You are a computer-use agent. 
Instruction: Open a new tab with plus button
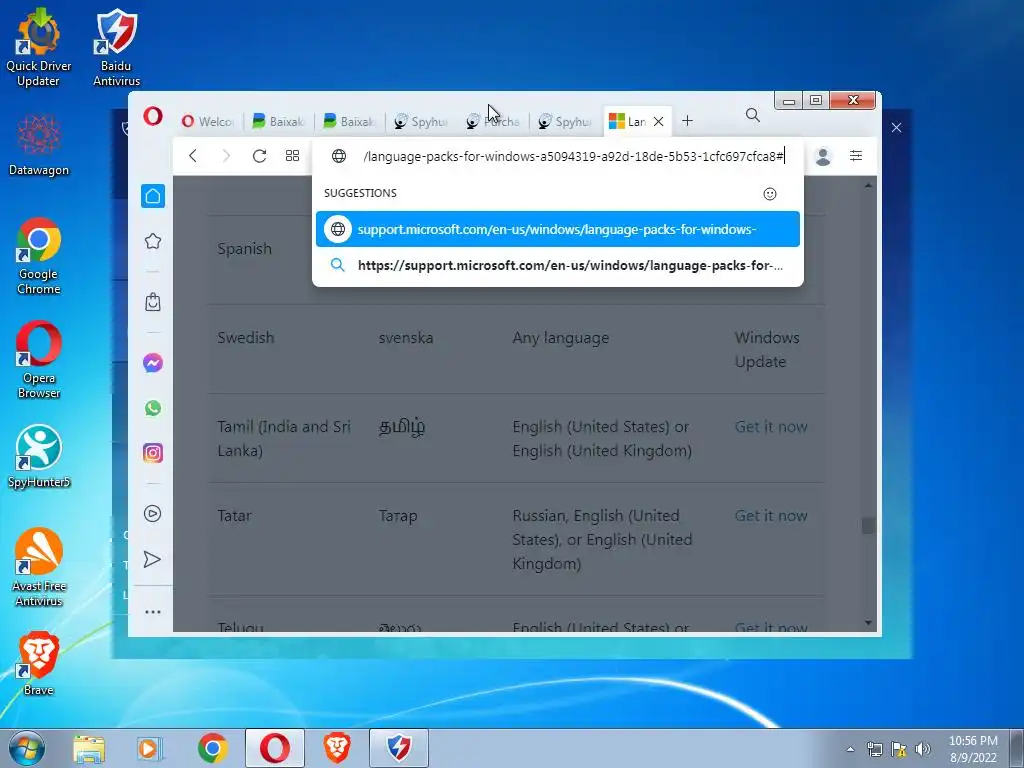pyautogui.click(x=687, y=121)
